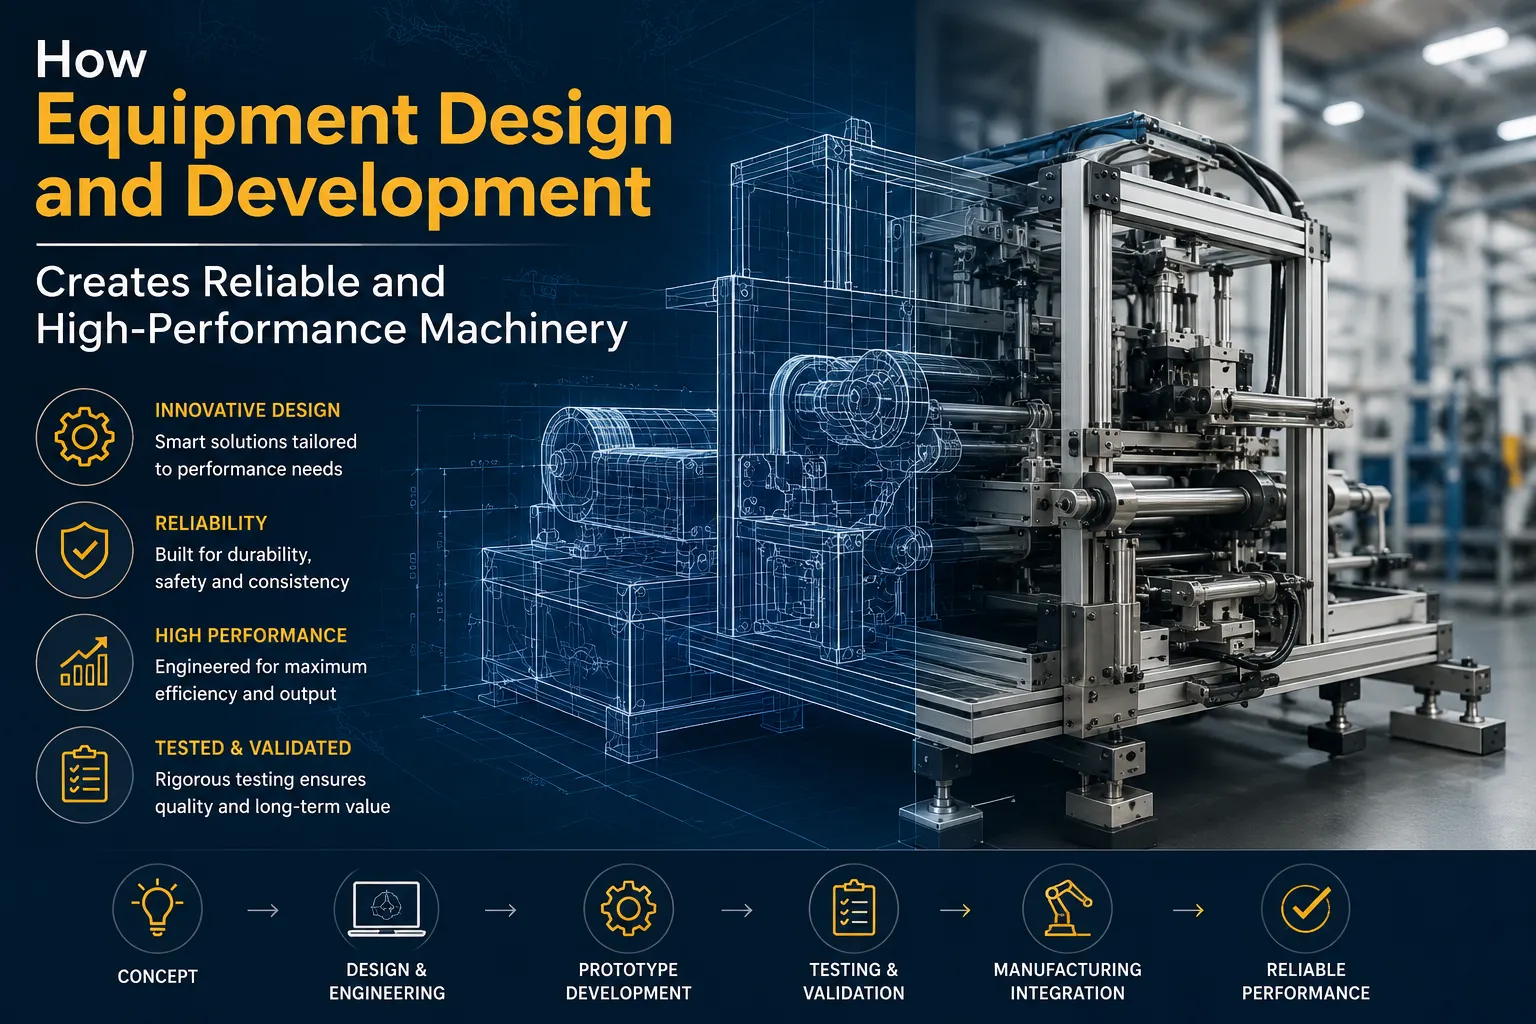Click the "Rigorous testing ensures" text line
This screenshot has height=1024, width=1536.
[x=260, y=780]
